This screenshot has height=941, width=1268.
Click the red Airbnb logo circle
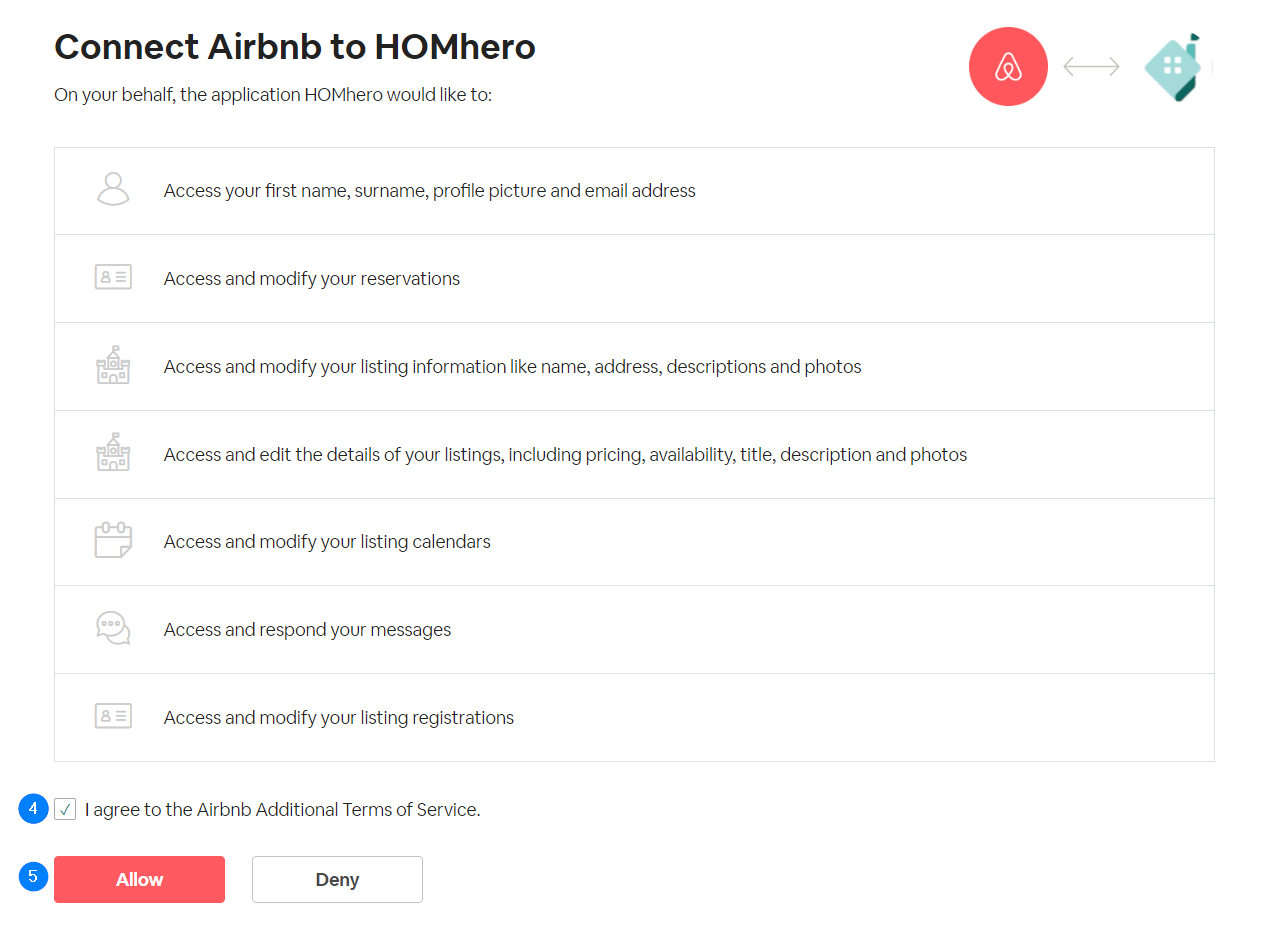(1008, 66)
